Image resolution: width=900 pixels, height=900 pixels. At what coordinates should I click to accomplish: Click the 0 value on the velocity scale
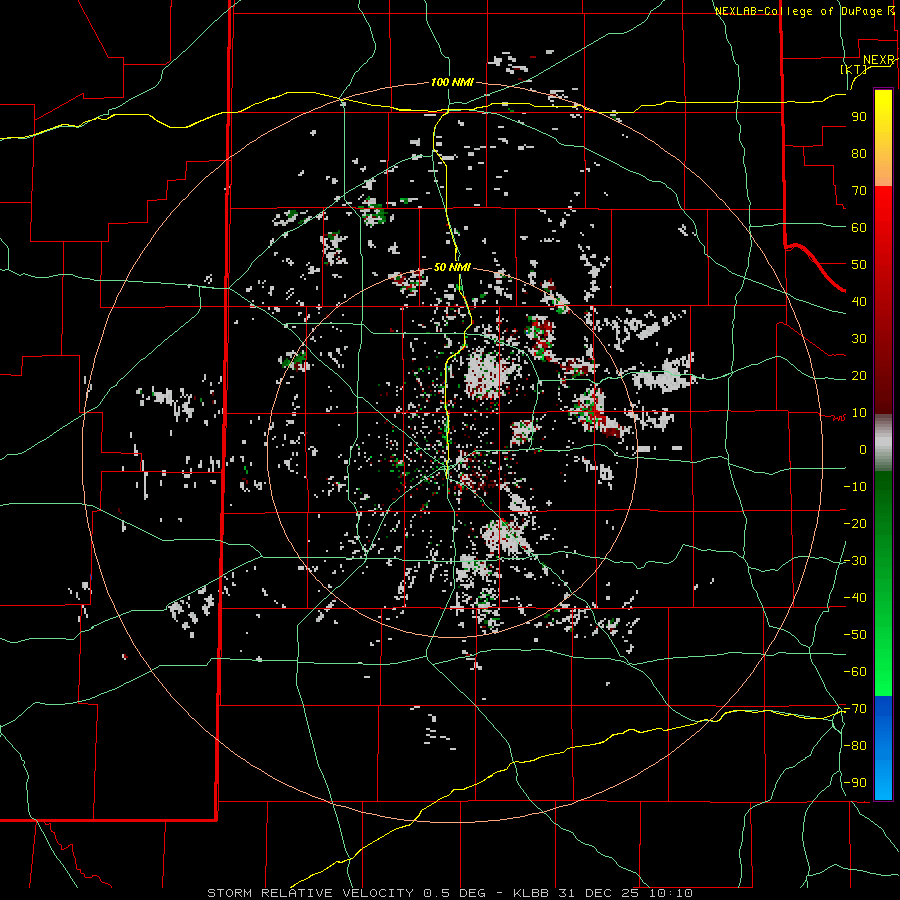(863, 450)
